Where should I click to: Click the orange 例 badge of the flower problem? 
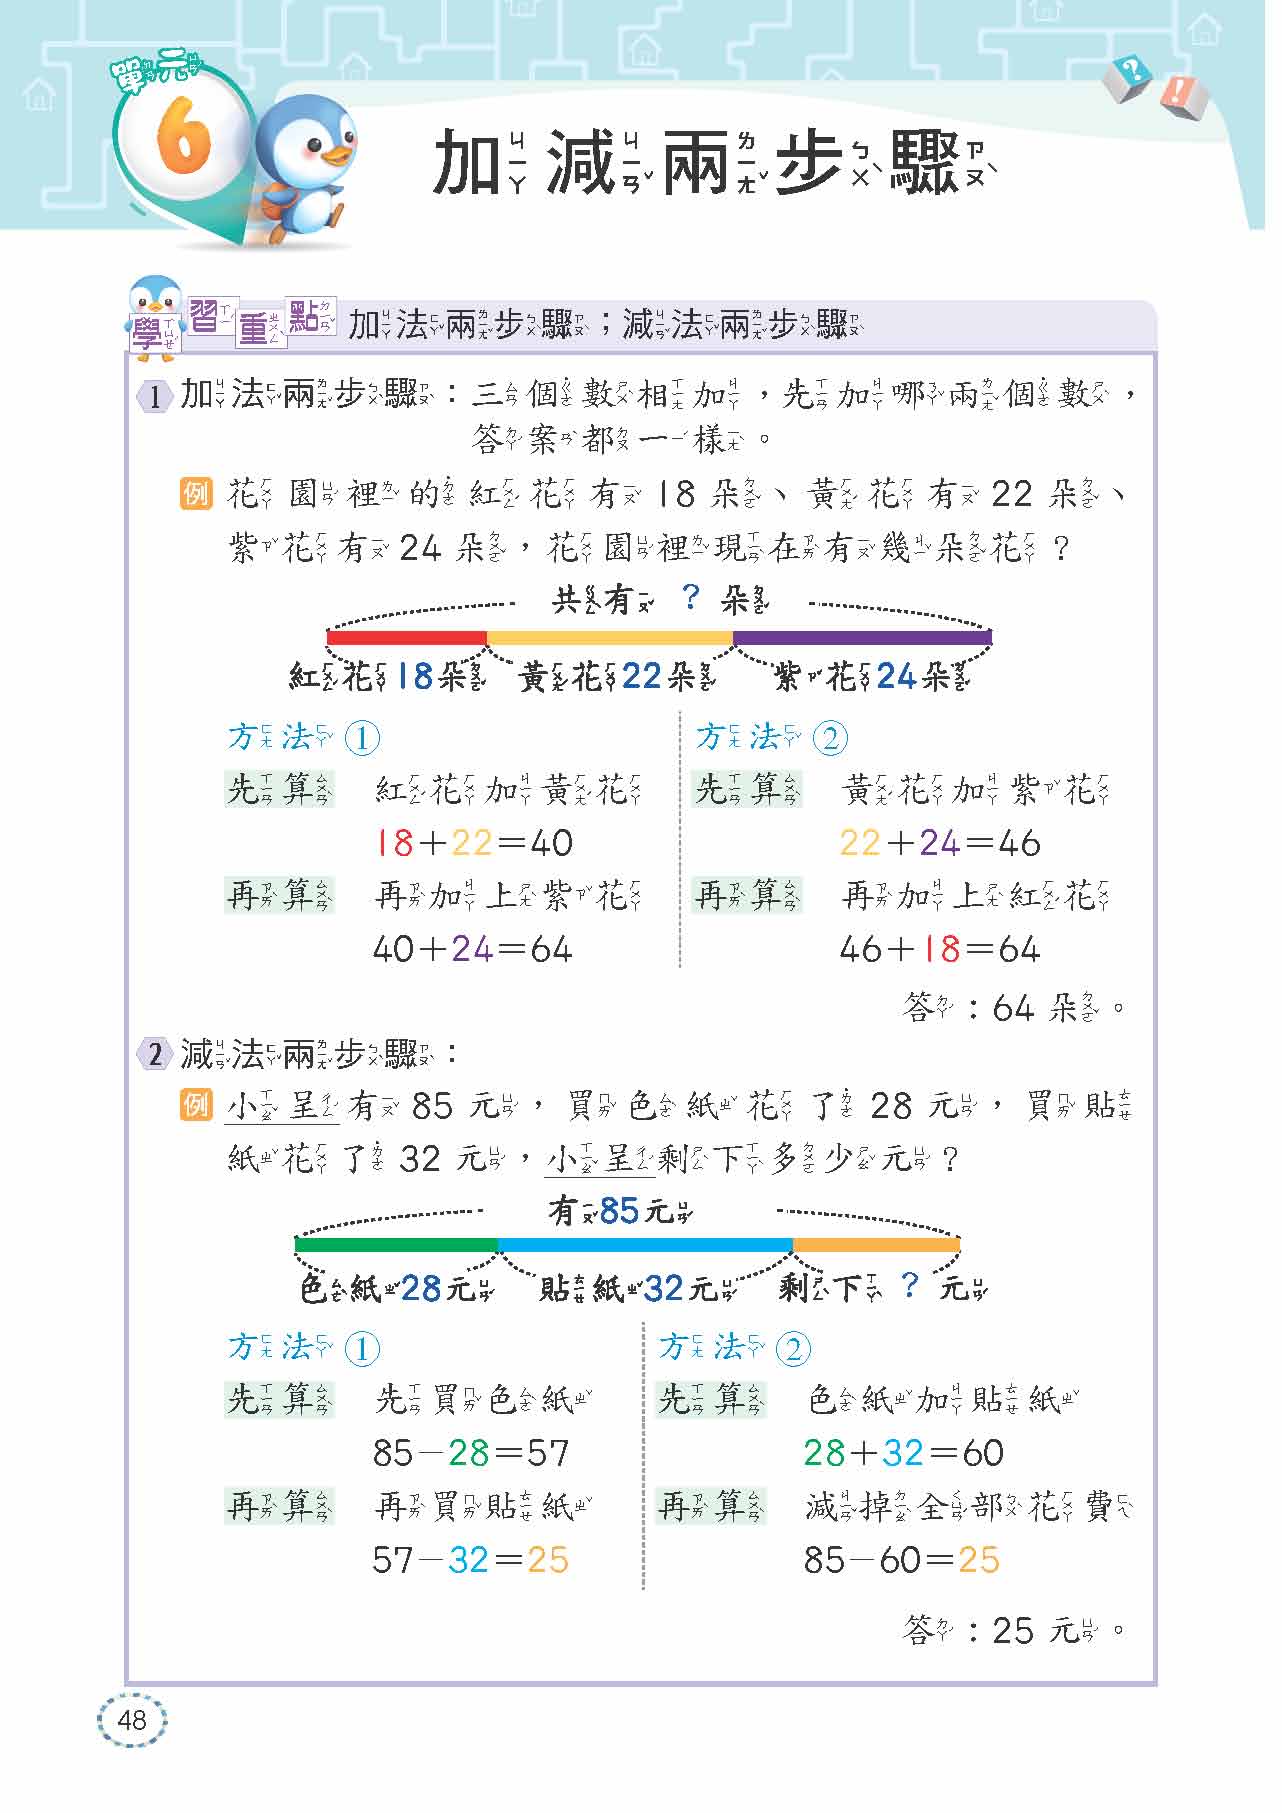197,493
